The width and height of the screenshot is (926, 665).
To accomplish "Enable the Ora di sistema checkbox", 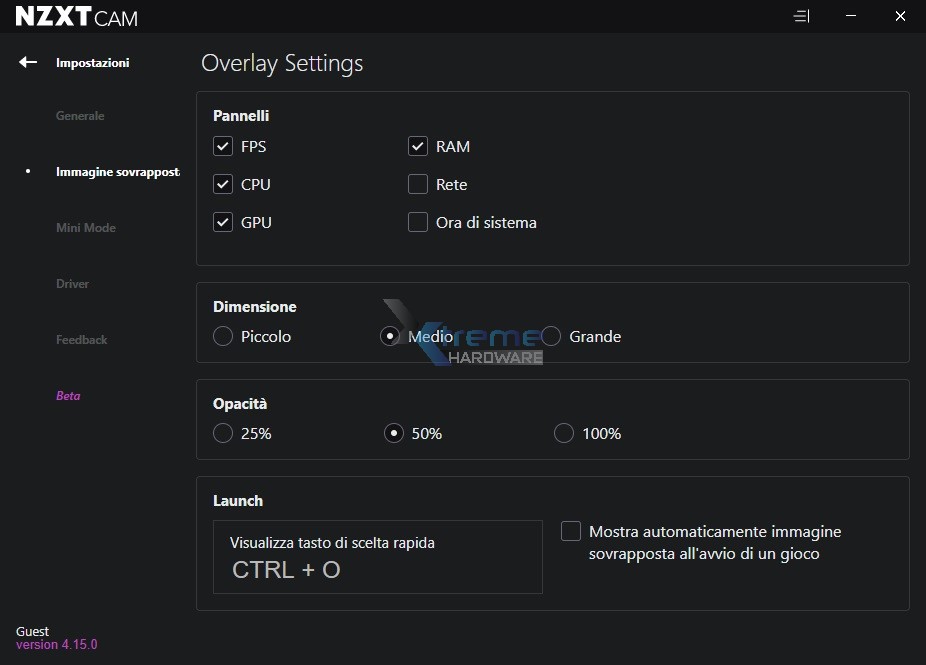I will 418,222.
